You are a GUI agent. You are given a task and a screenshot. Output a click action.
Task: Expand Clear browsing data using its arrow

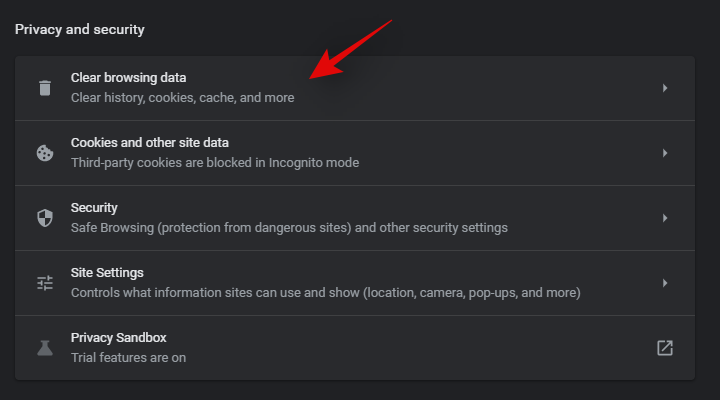665,88
